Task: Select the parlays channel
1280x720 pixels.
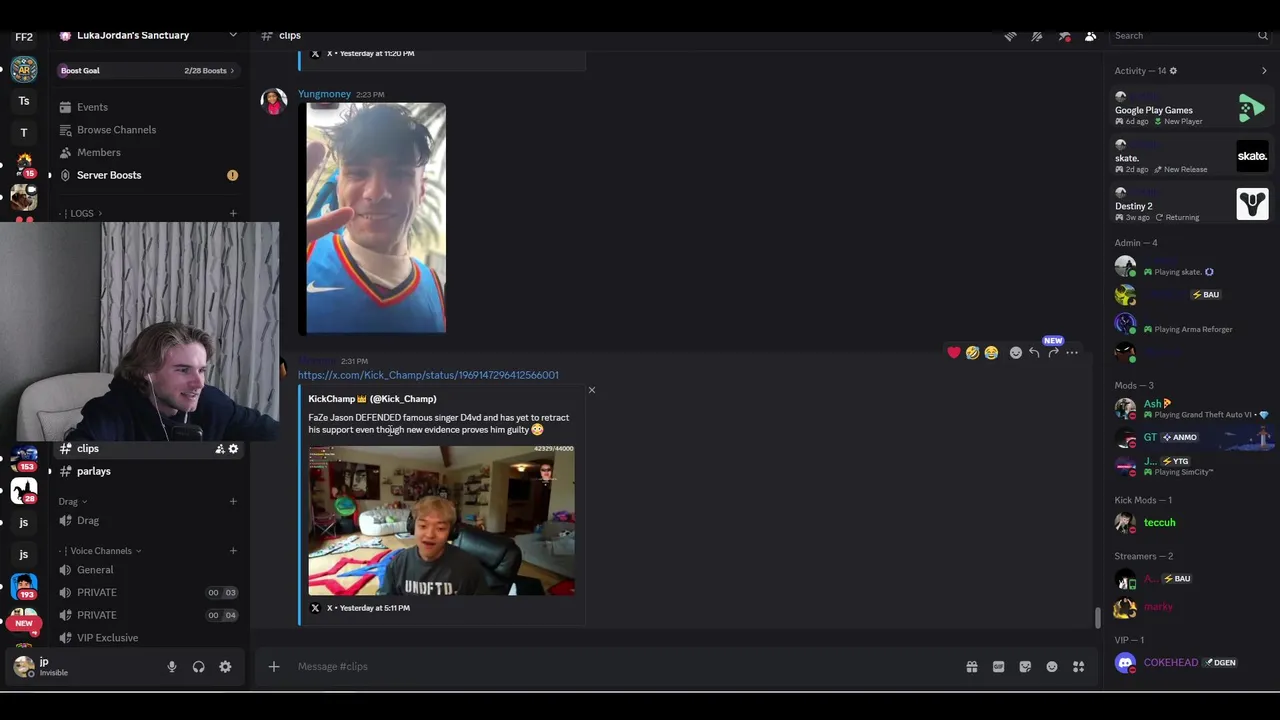Action: tap(148, 471)
